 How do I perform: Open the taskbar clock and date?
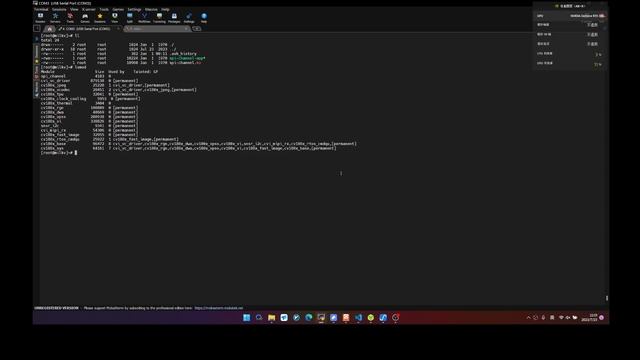pyautogui.click(x=589, y=317)
